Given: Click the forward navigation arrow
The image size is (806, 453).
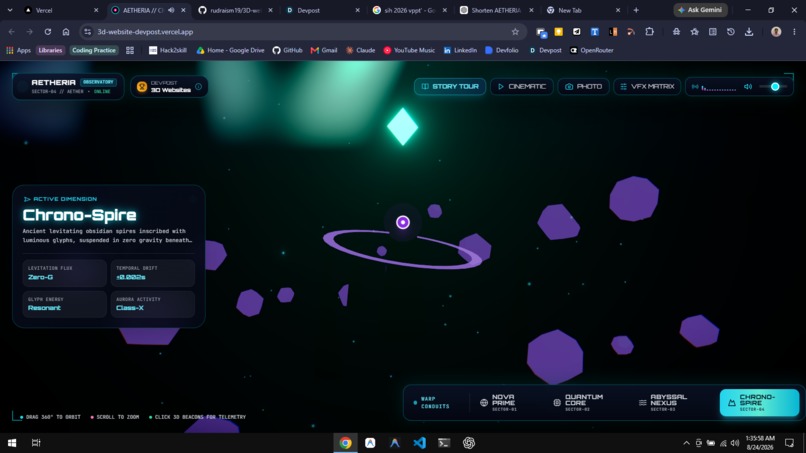Looking at the screenshot, I should click(x=30, y=32).
